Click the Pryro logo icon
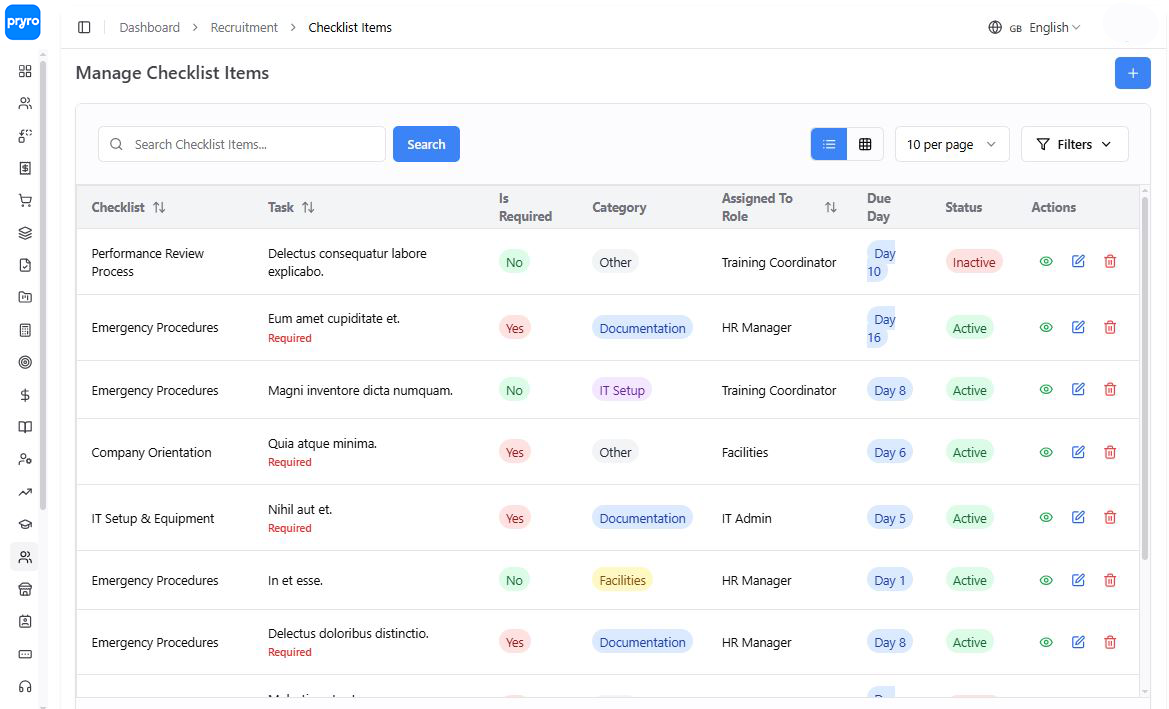This screenshot has width=1169, height=709. click(22, 22)
